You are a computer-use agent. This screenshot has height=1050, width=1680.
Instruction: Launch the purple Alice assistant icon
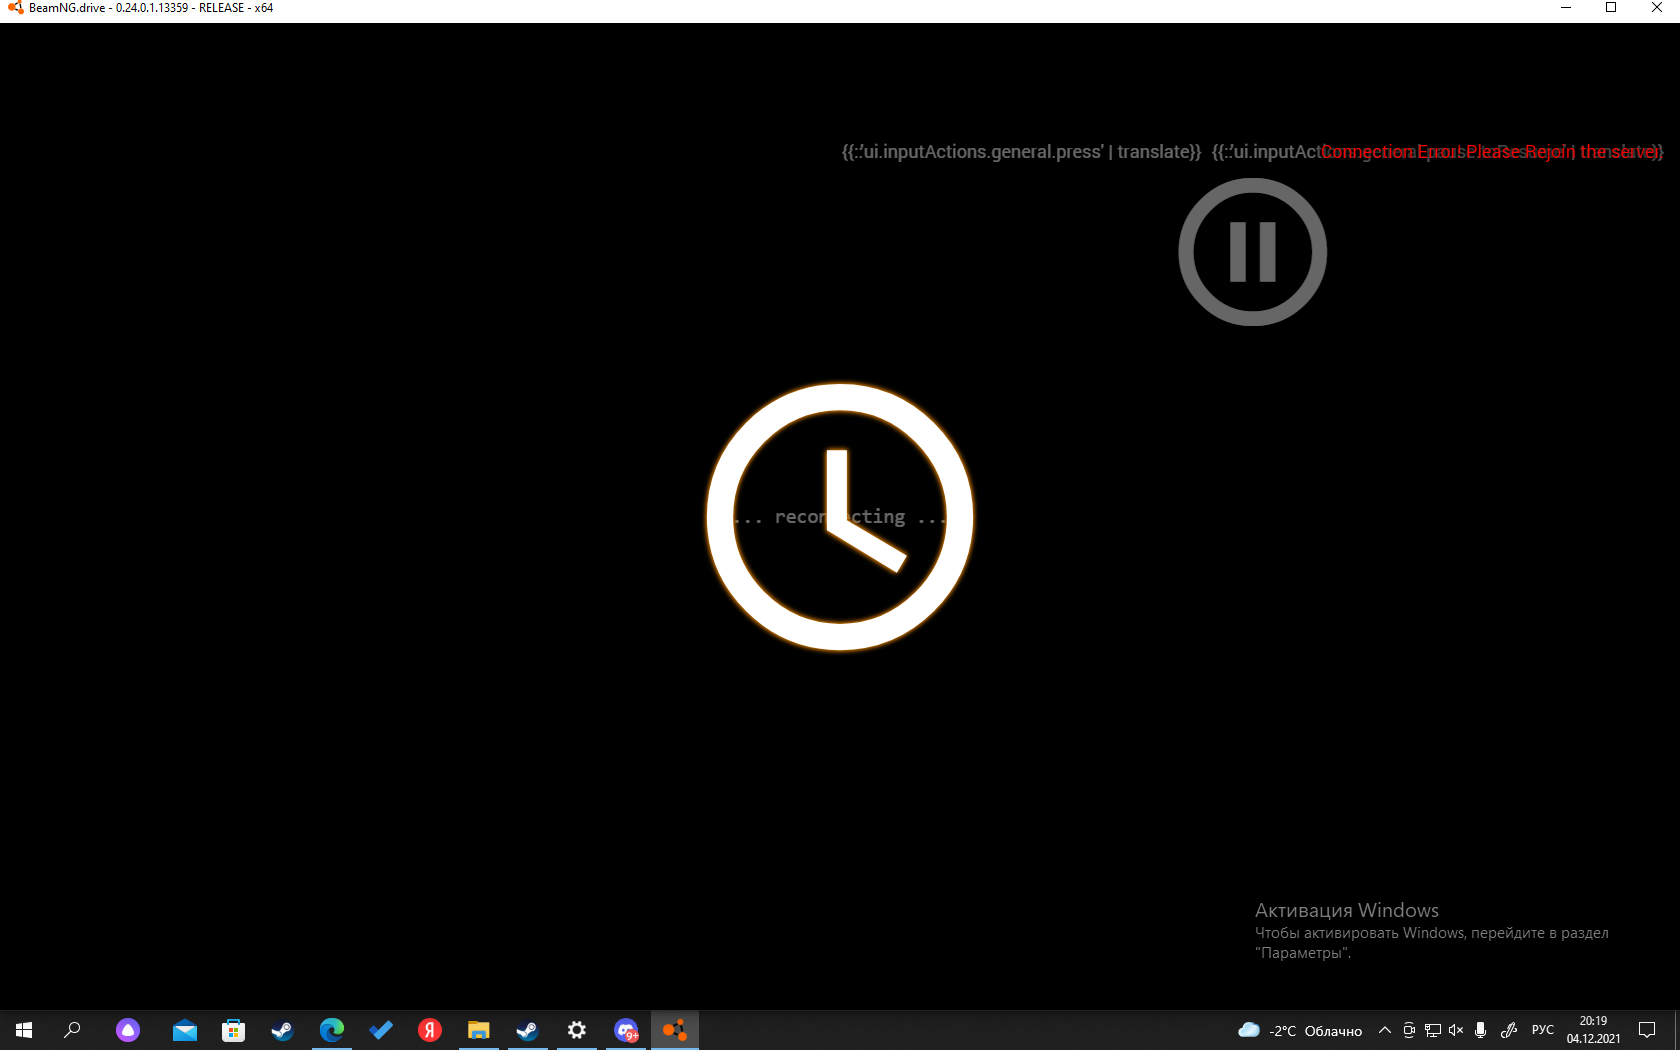click(128, 1030)
